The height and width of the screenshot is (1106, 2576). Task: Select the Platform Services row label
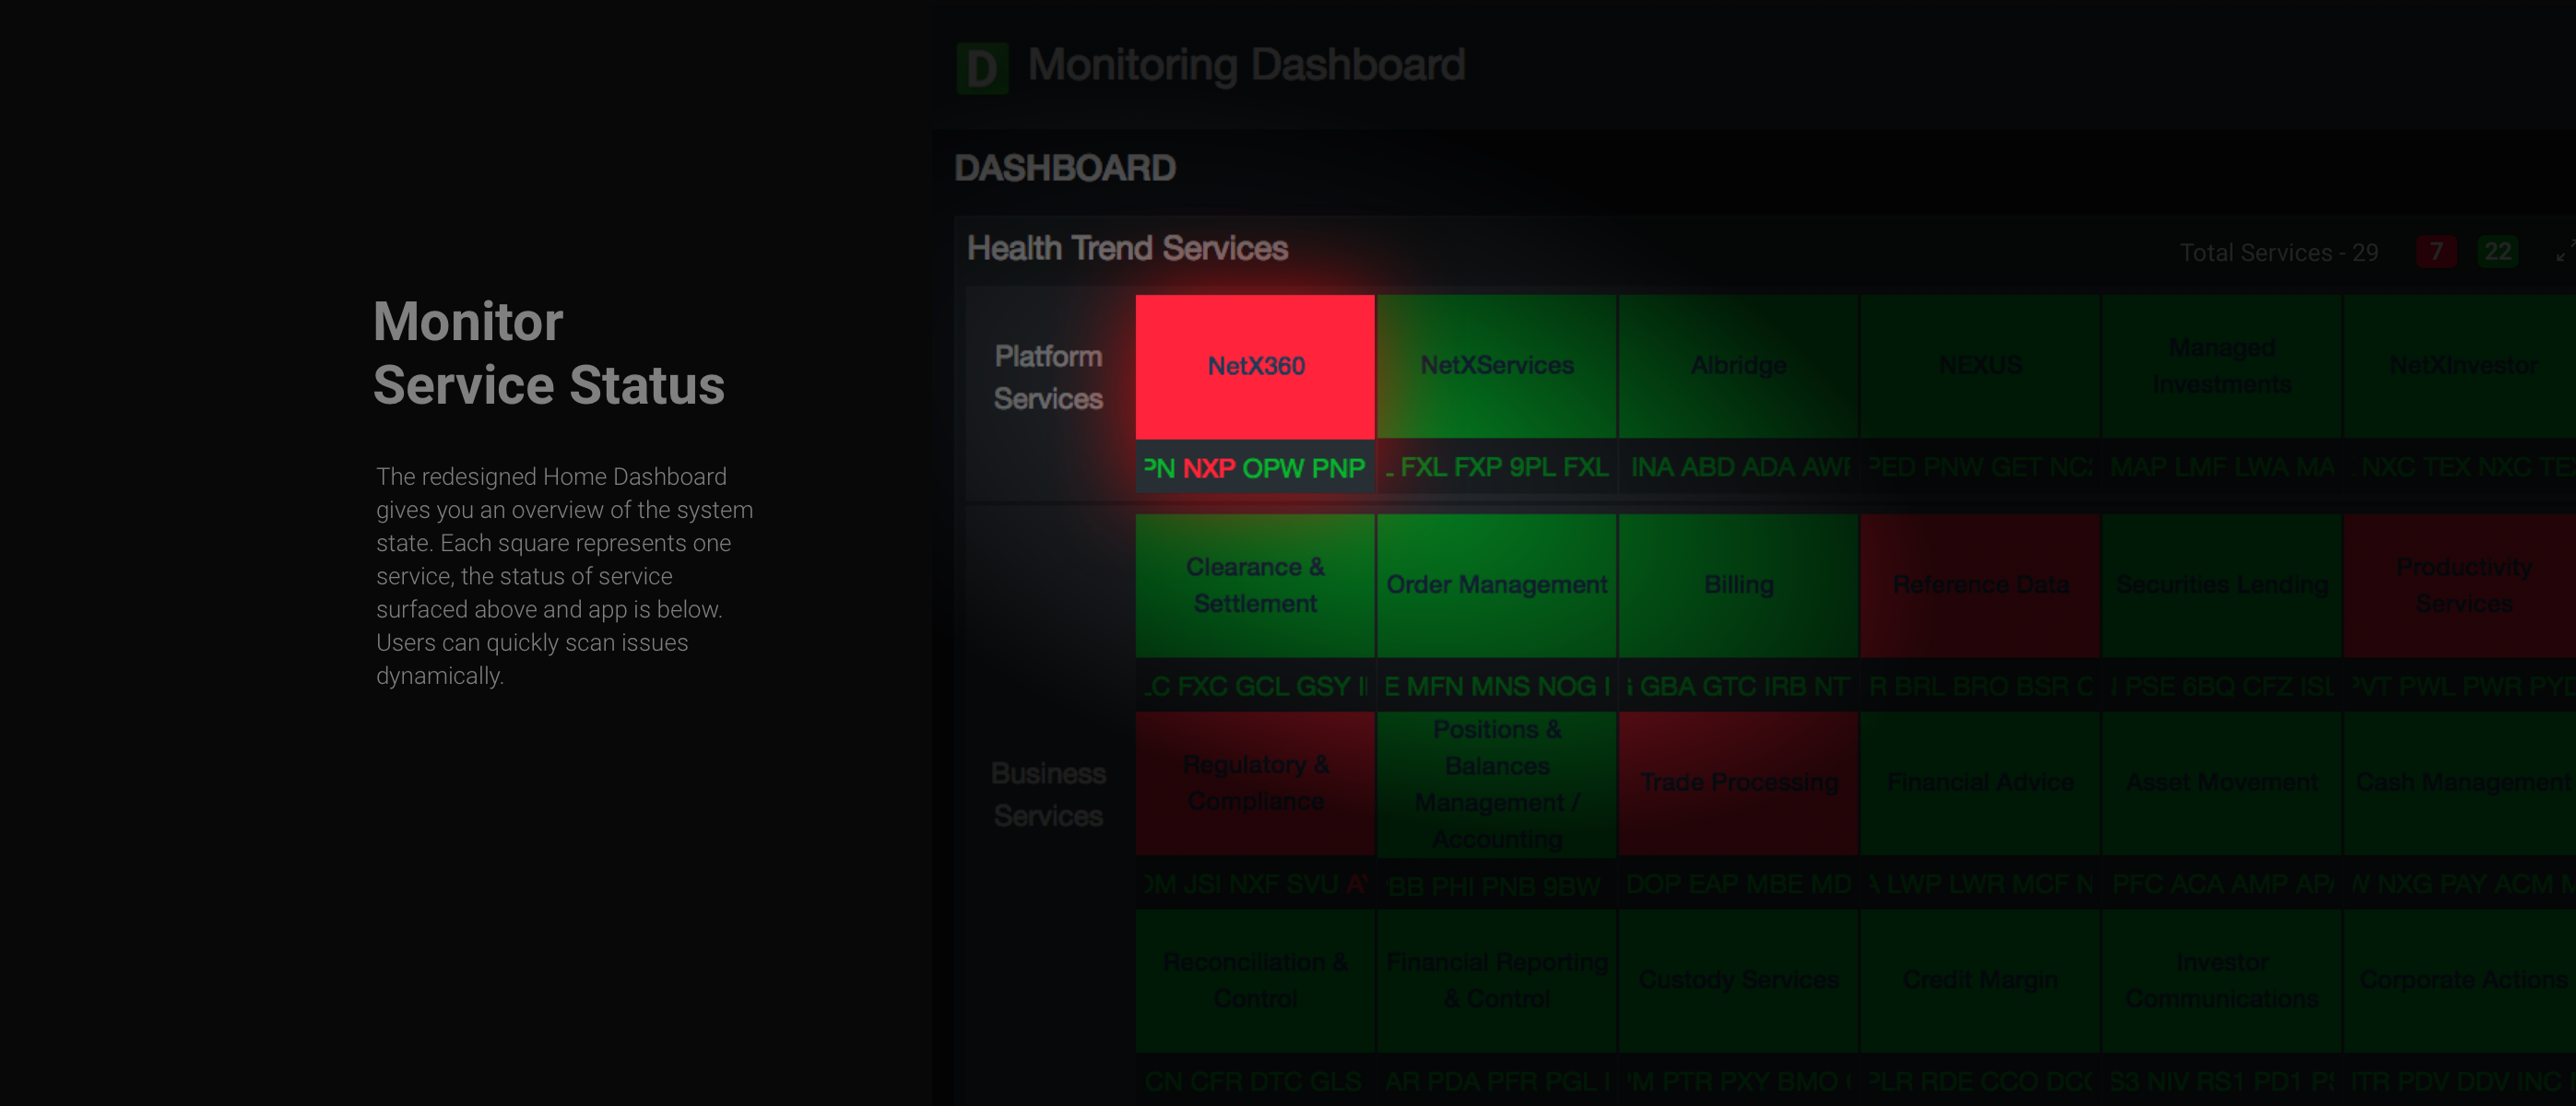point(1048,378)
